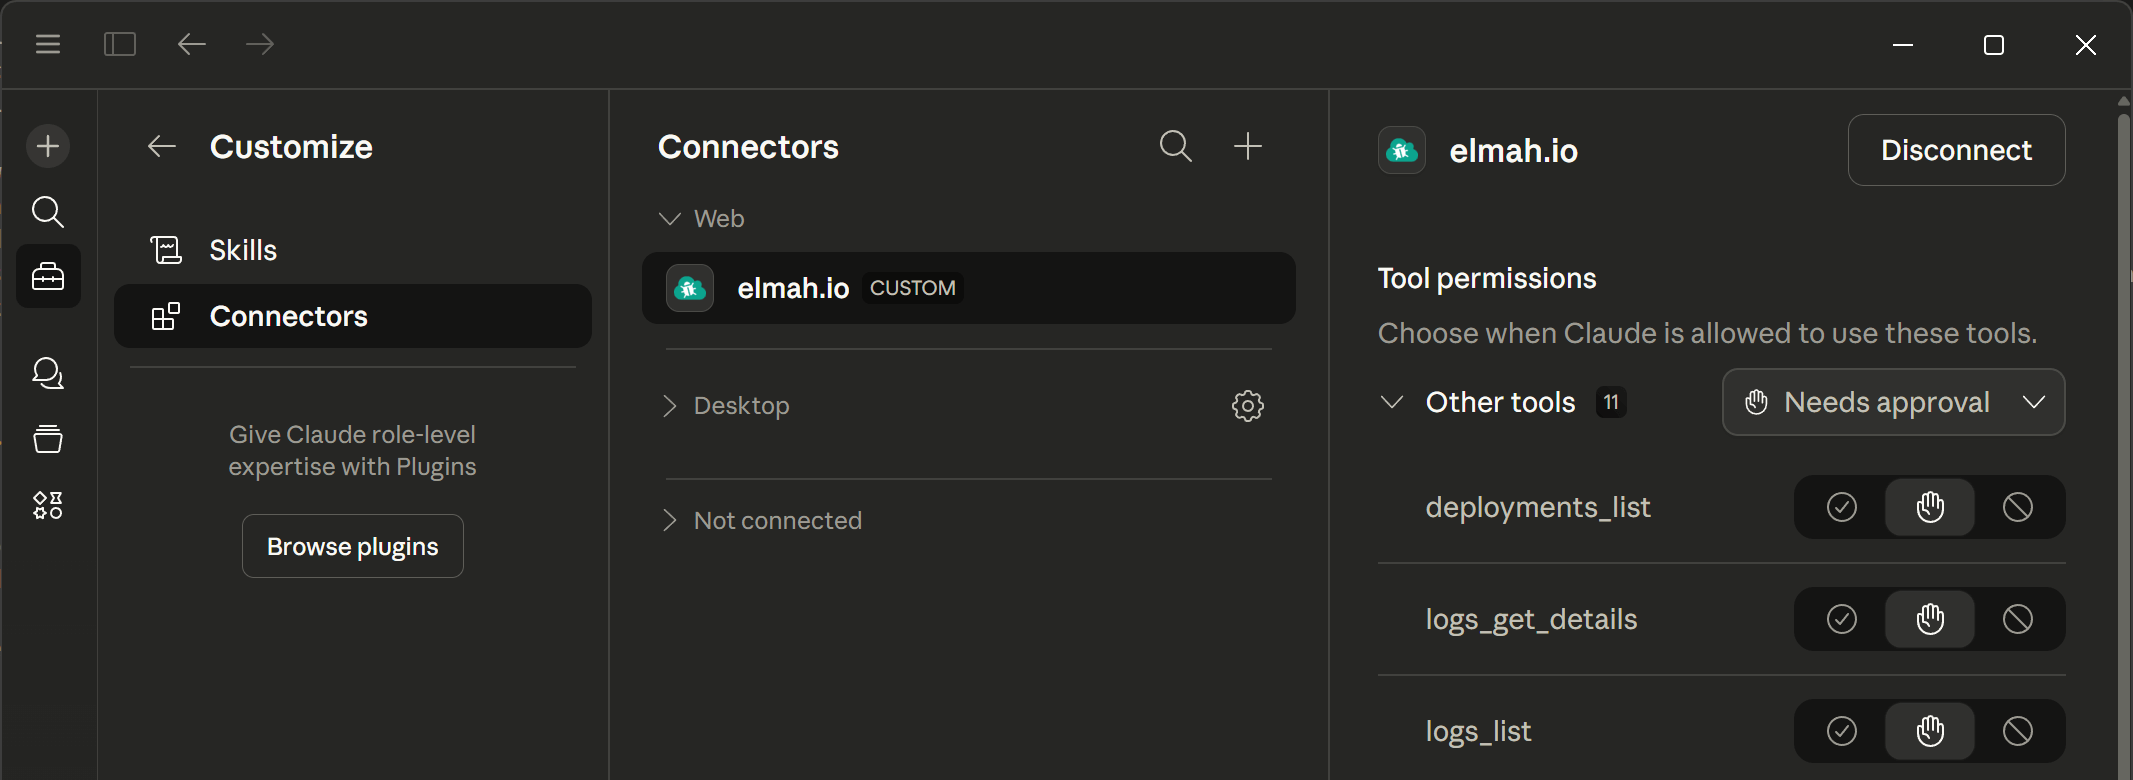This screenshot has height=780, width=2133.
Task: Open the shapes grid icon in left rail
Action: coord(48,505)
